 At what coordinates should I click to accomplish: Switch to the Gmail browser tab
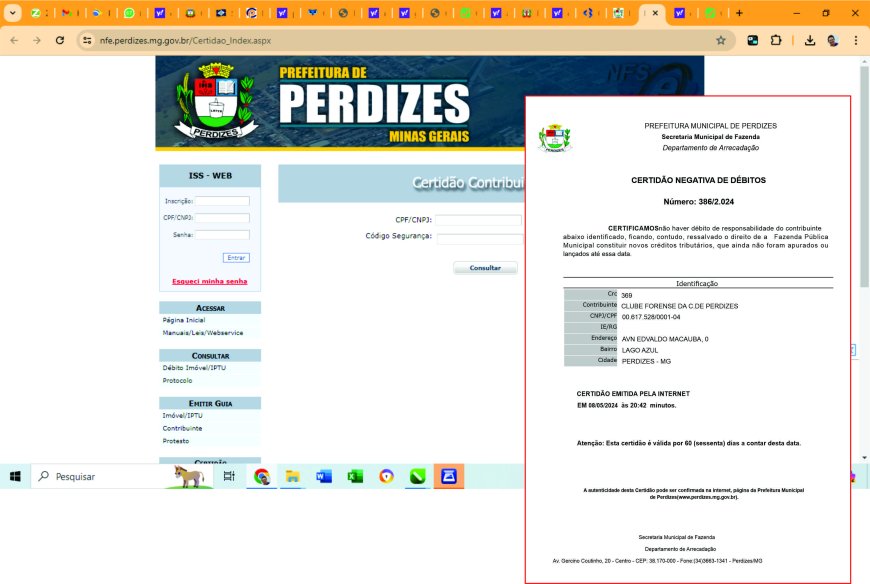tap(66, 13)
